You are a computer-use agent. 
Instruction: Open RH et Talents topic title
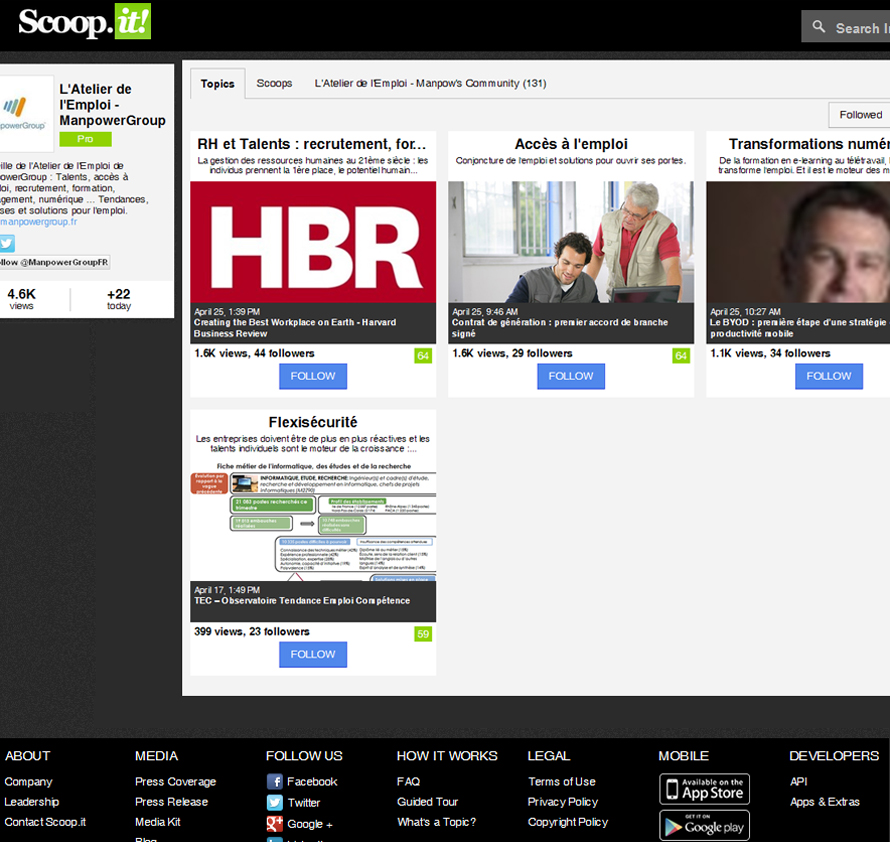pyautogui.click(x=312, y=144)
